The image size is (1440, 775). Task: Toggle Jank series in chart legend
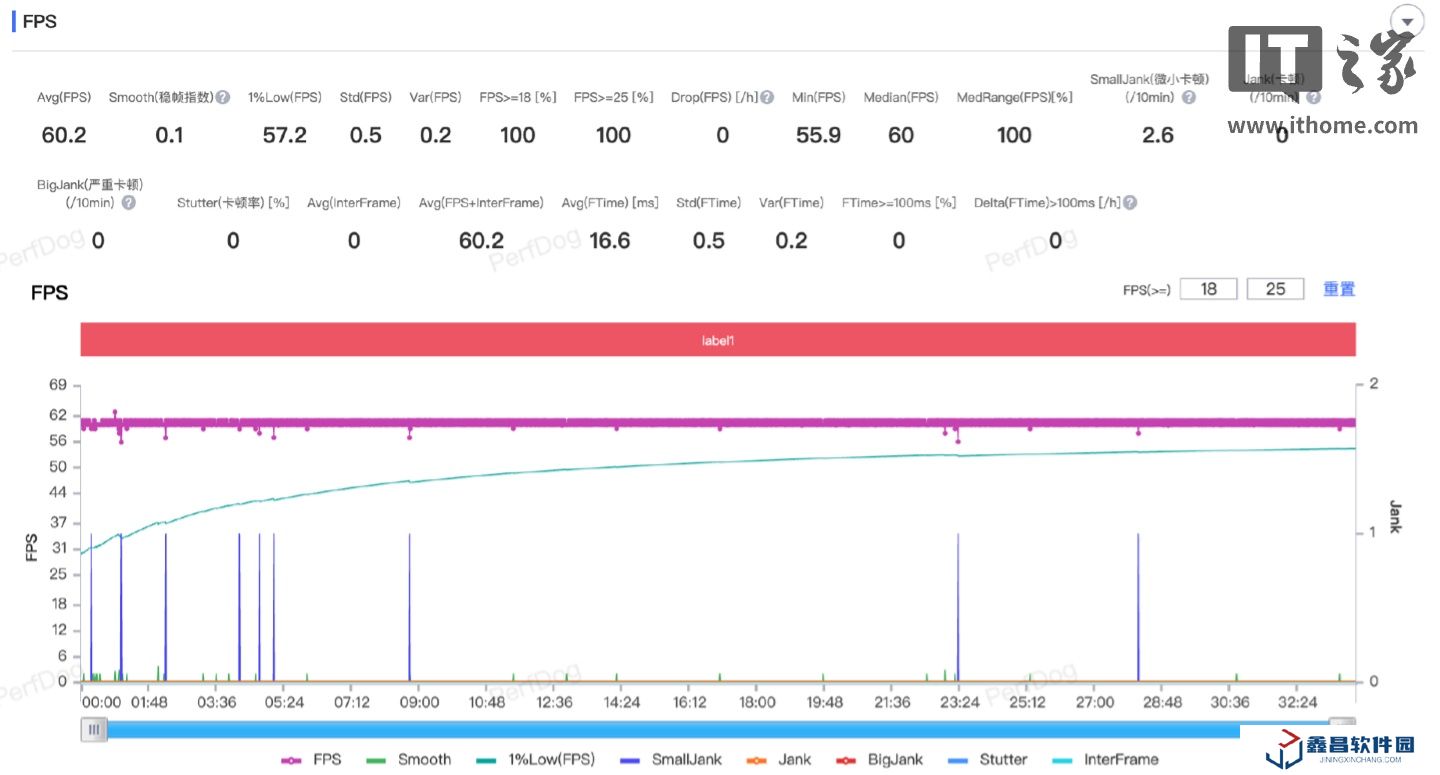coord(780,760)
